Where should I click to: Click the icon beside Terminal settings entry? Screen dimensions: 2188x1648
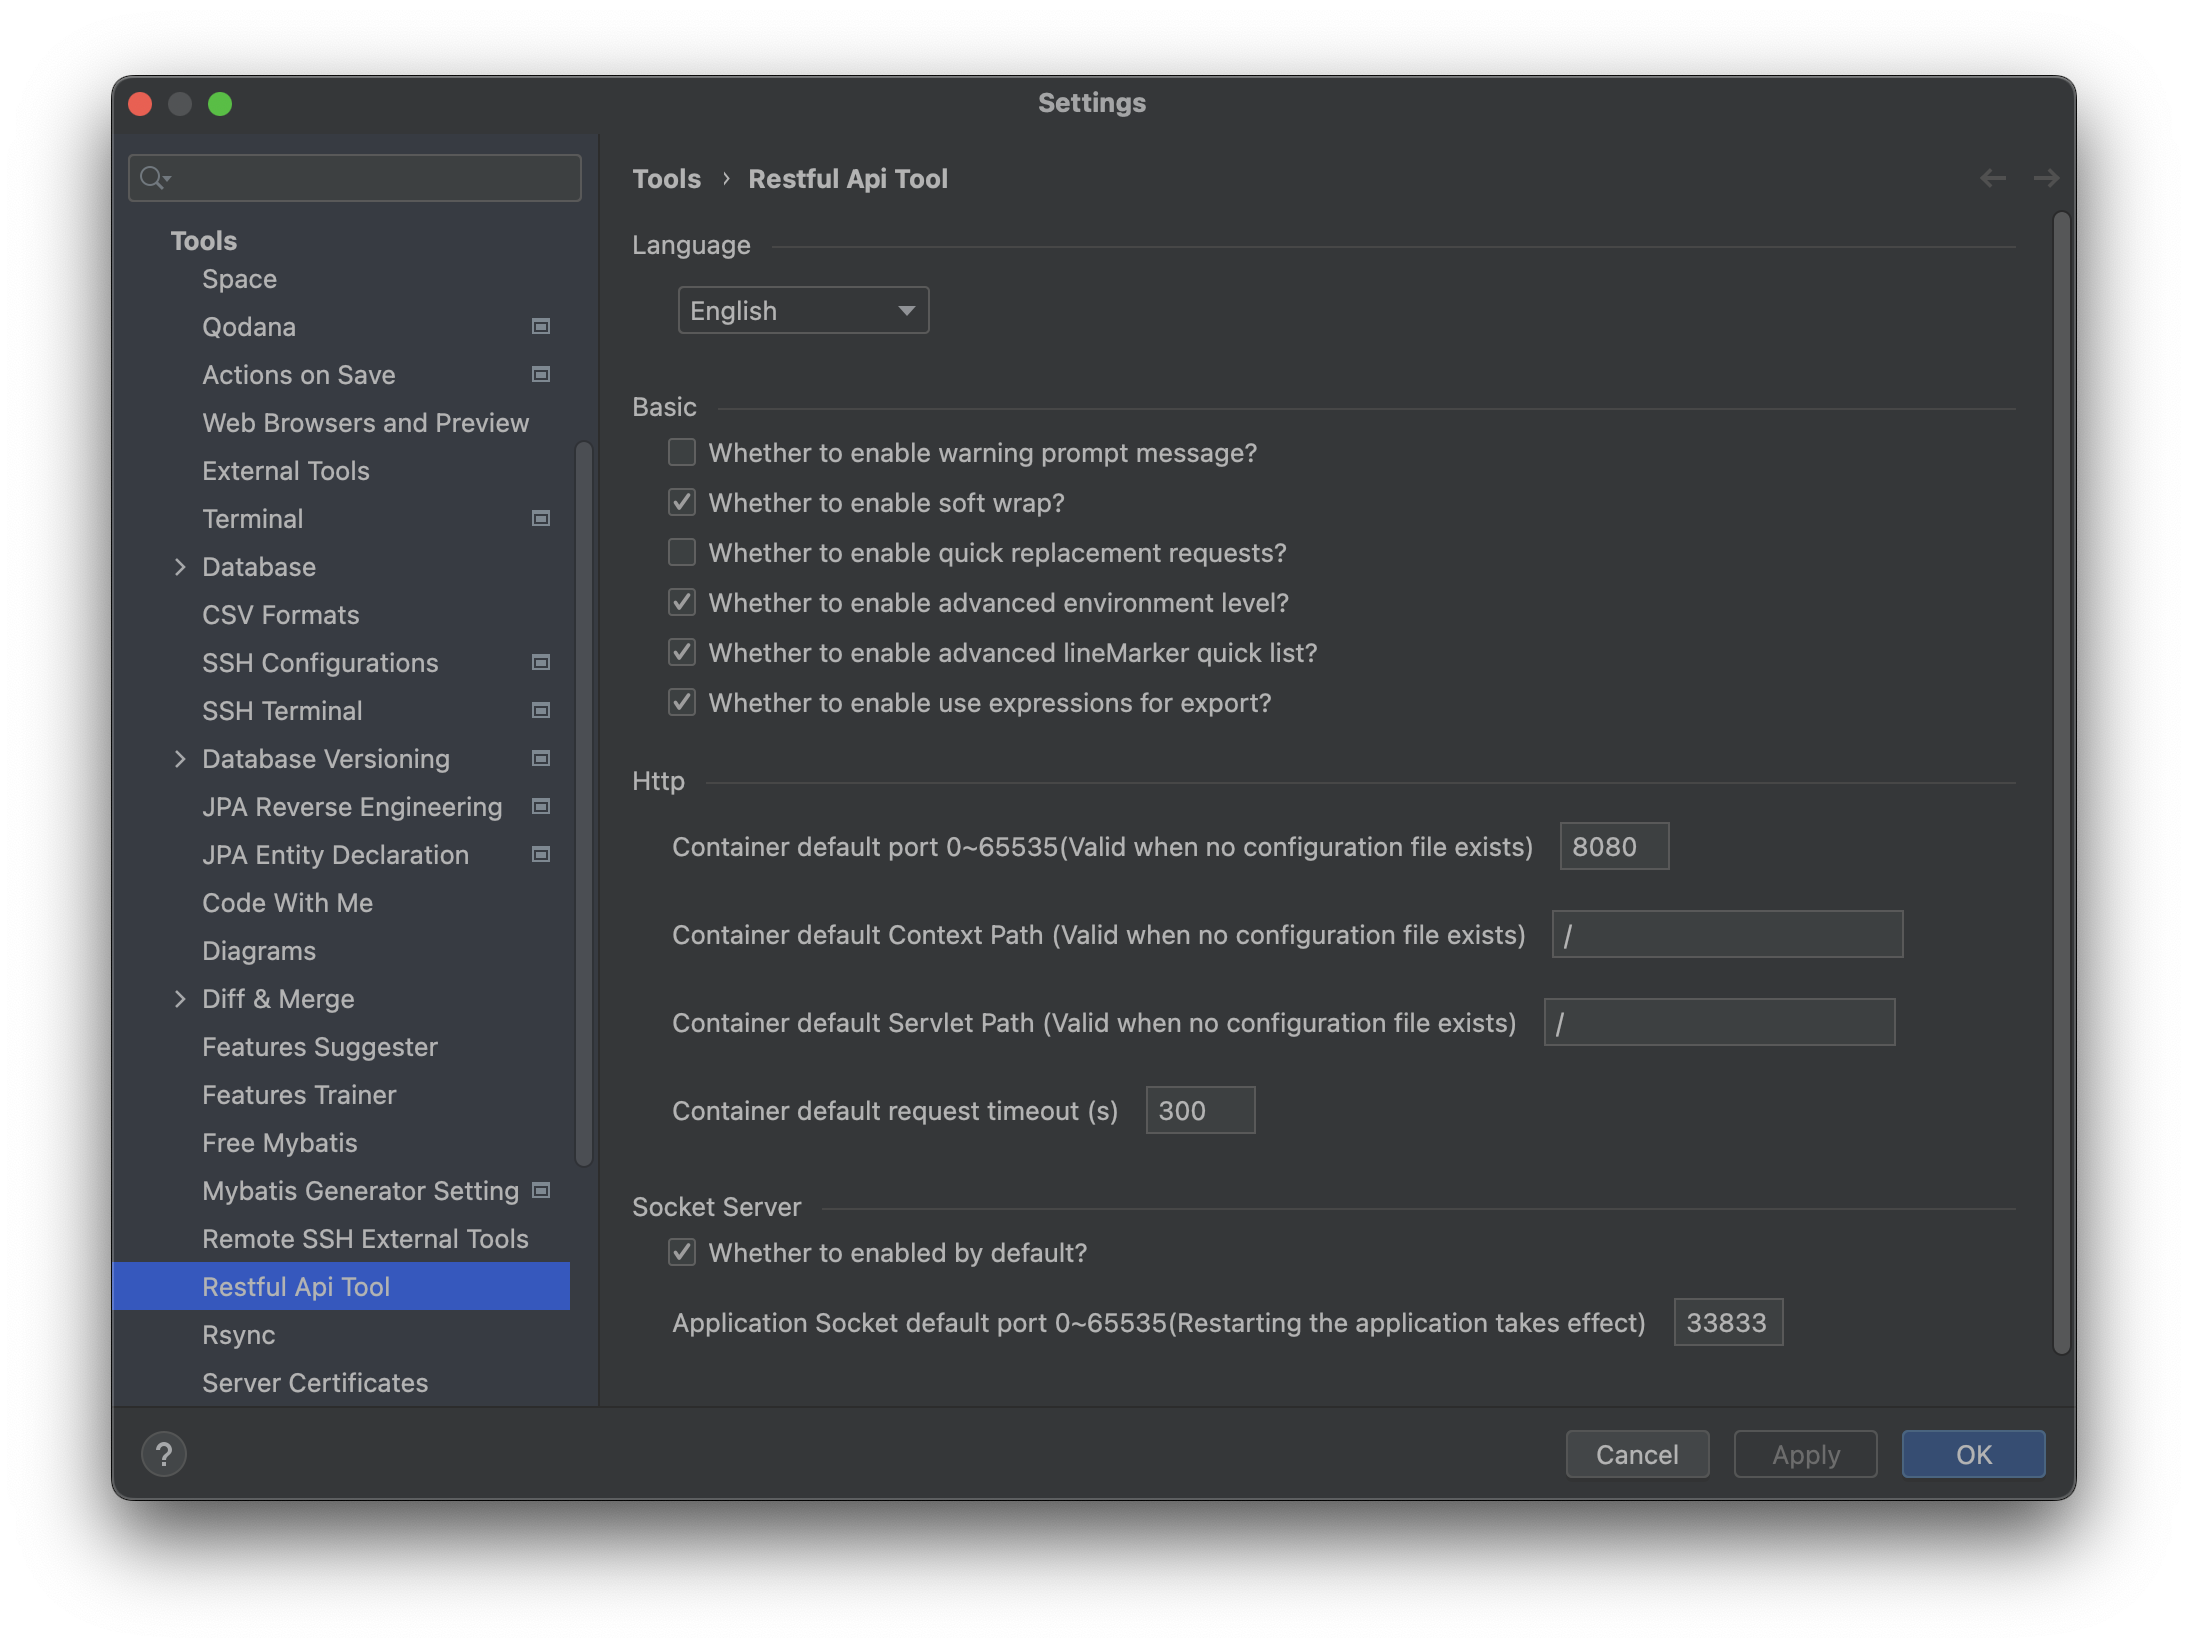539,518
